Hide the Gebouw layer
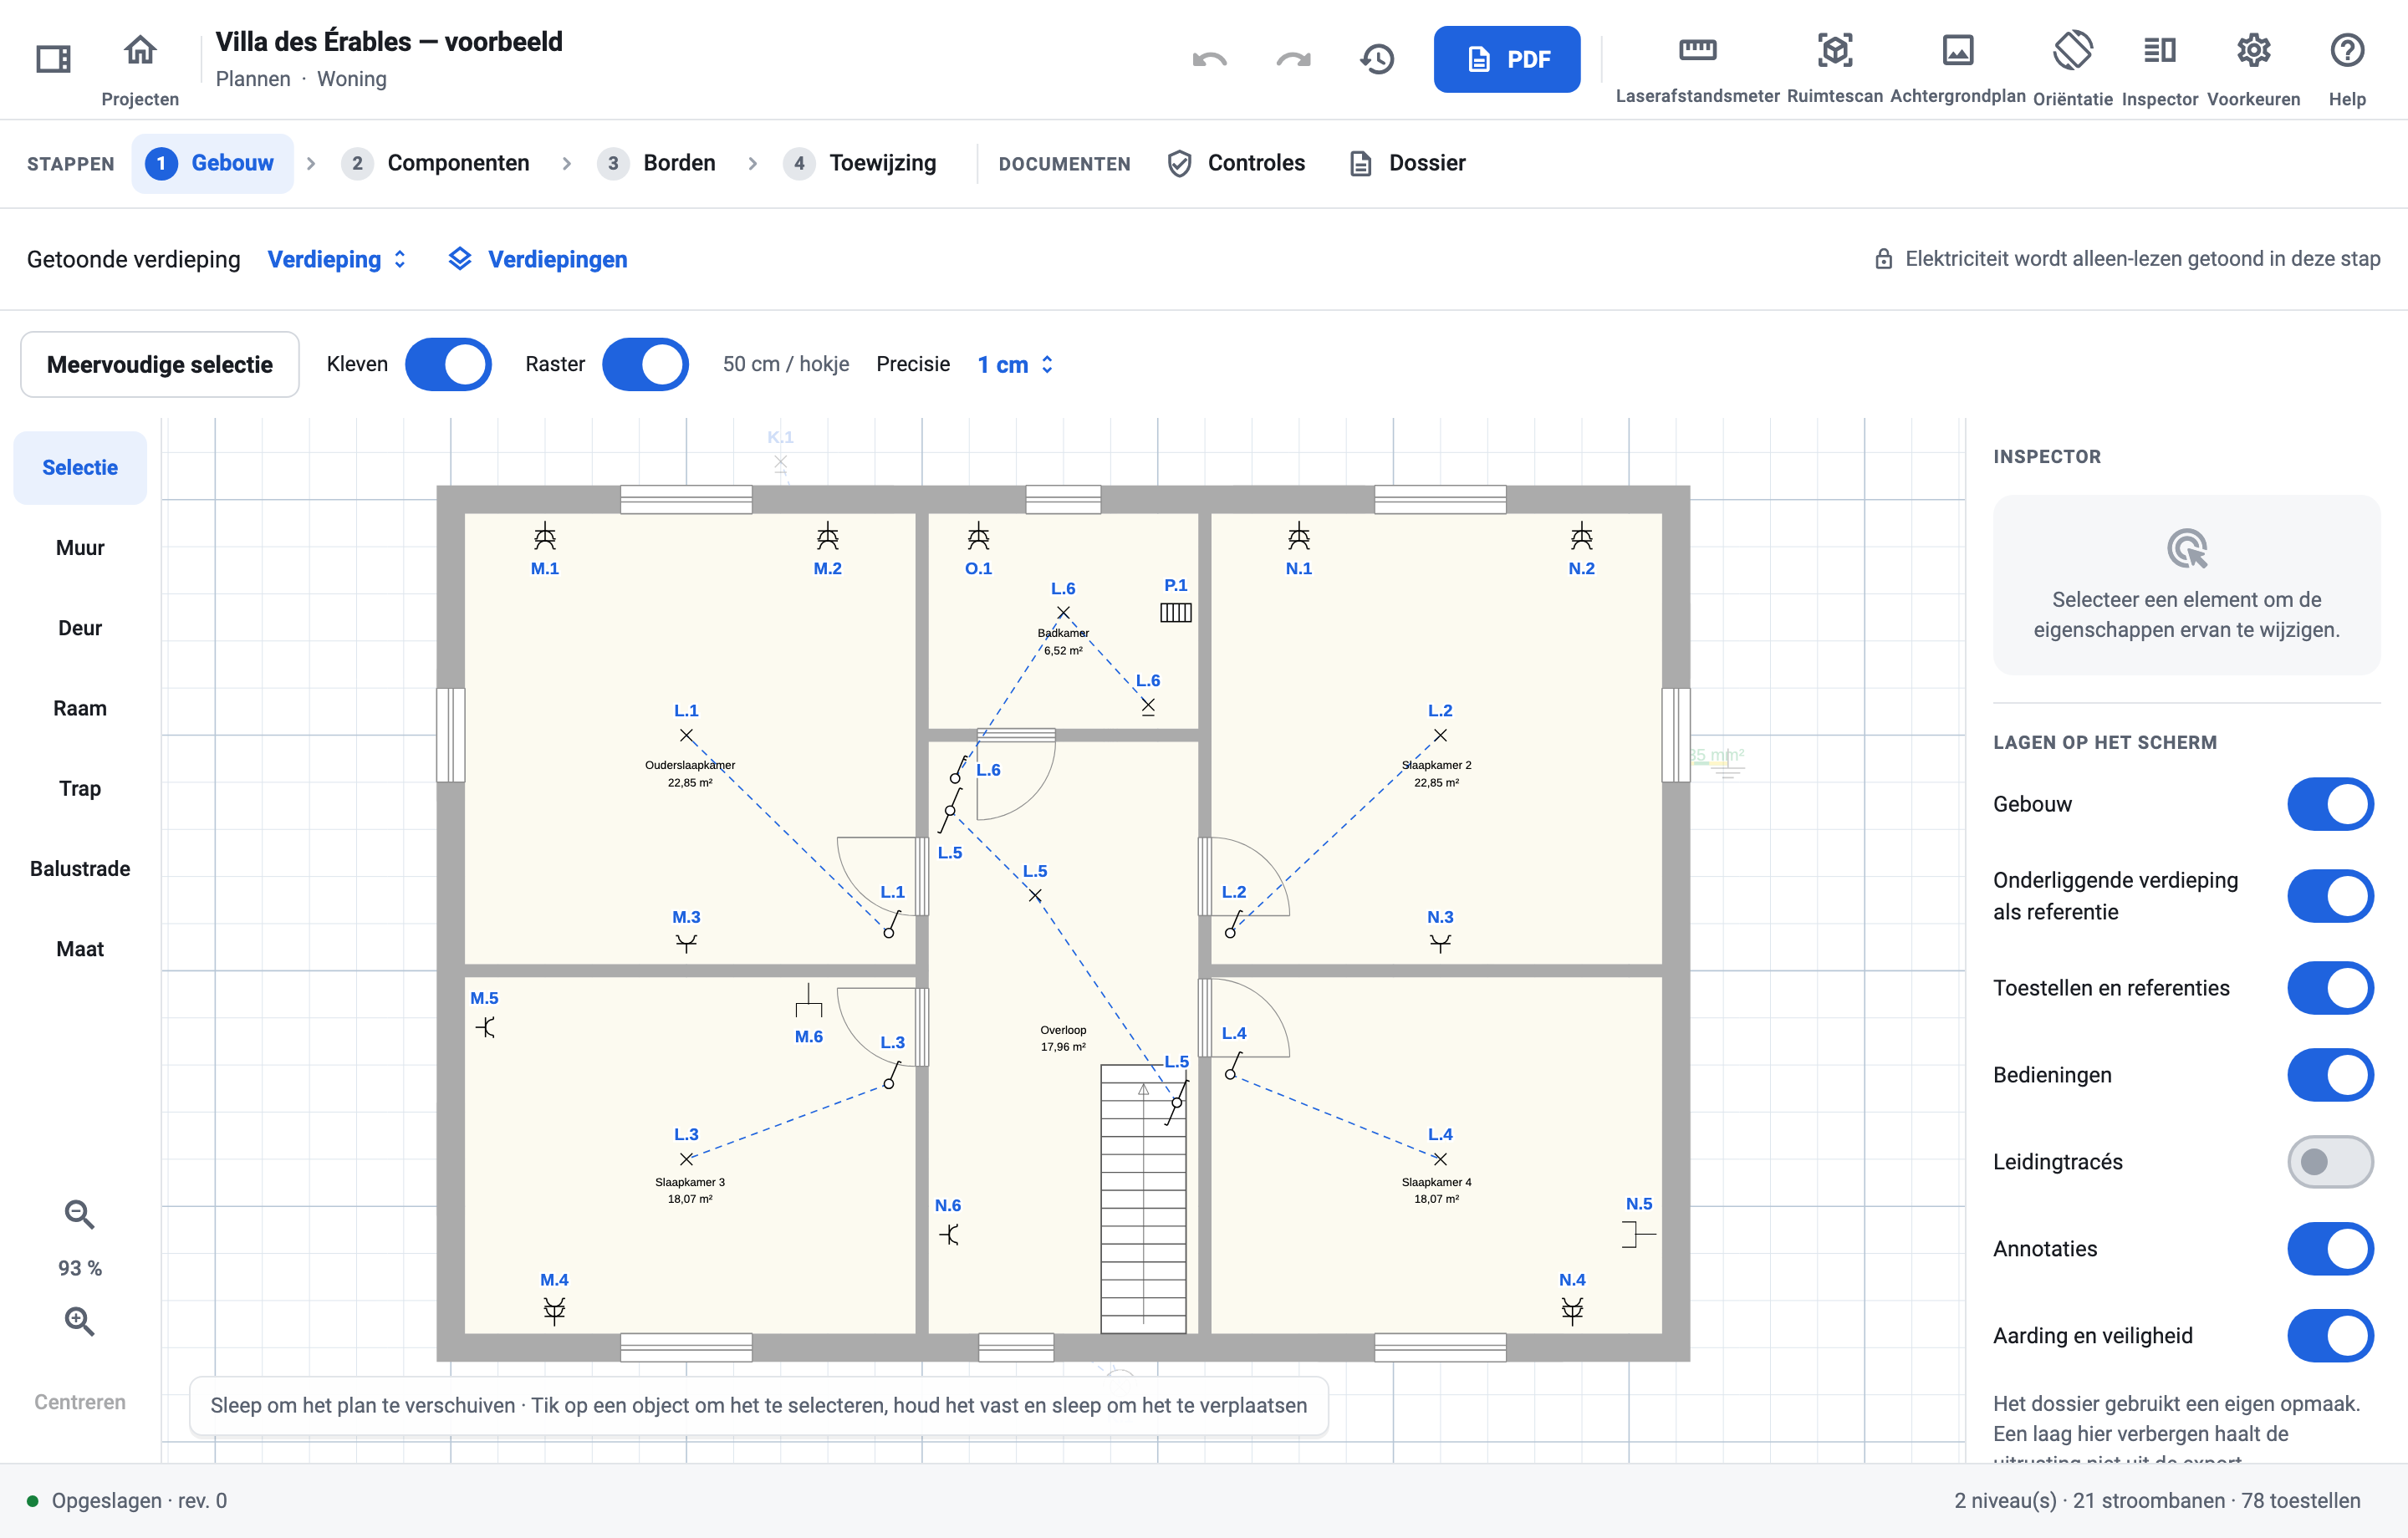The height and width of the screenshot is (1538, 2408). (2330, 804)
